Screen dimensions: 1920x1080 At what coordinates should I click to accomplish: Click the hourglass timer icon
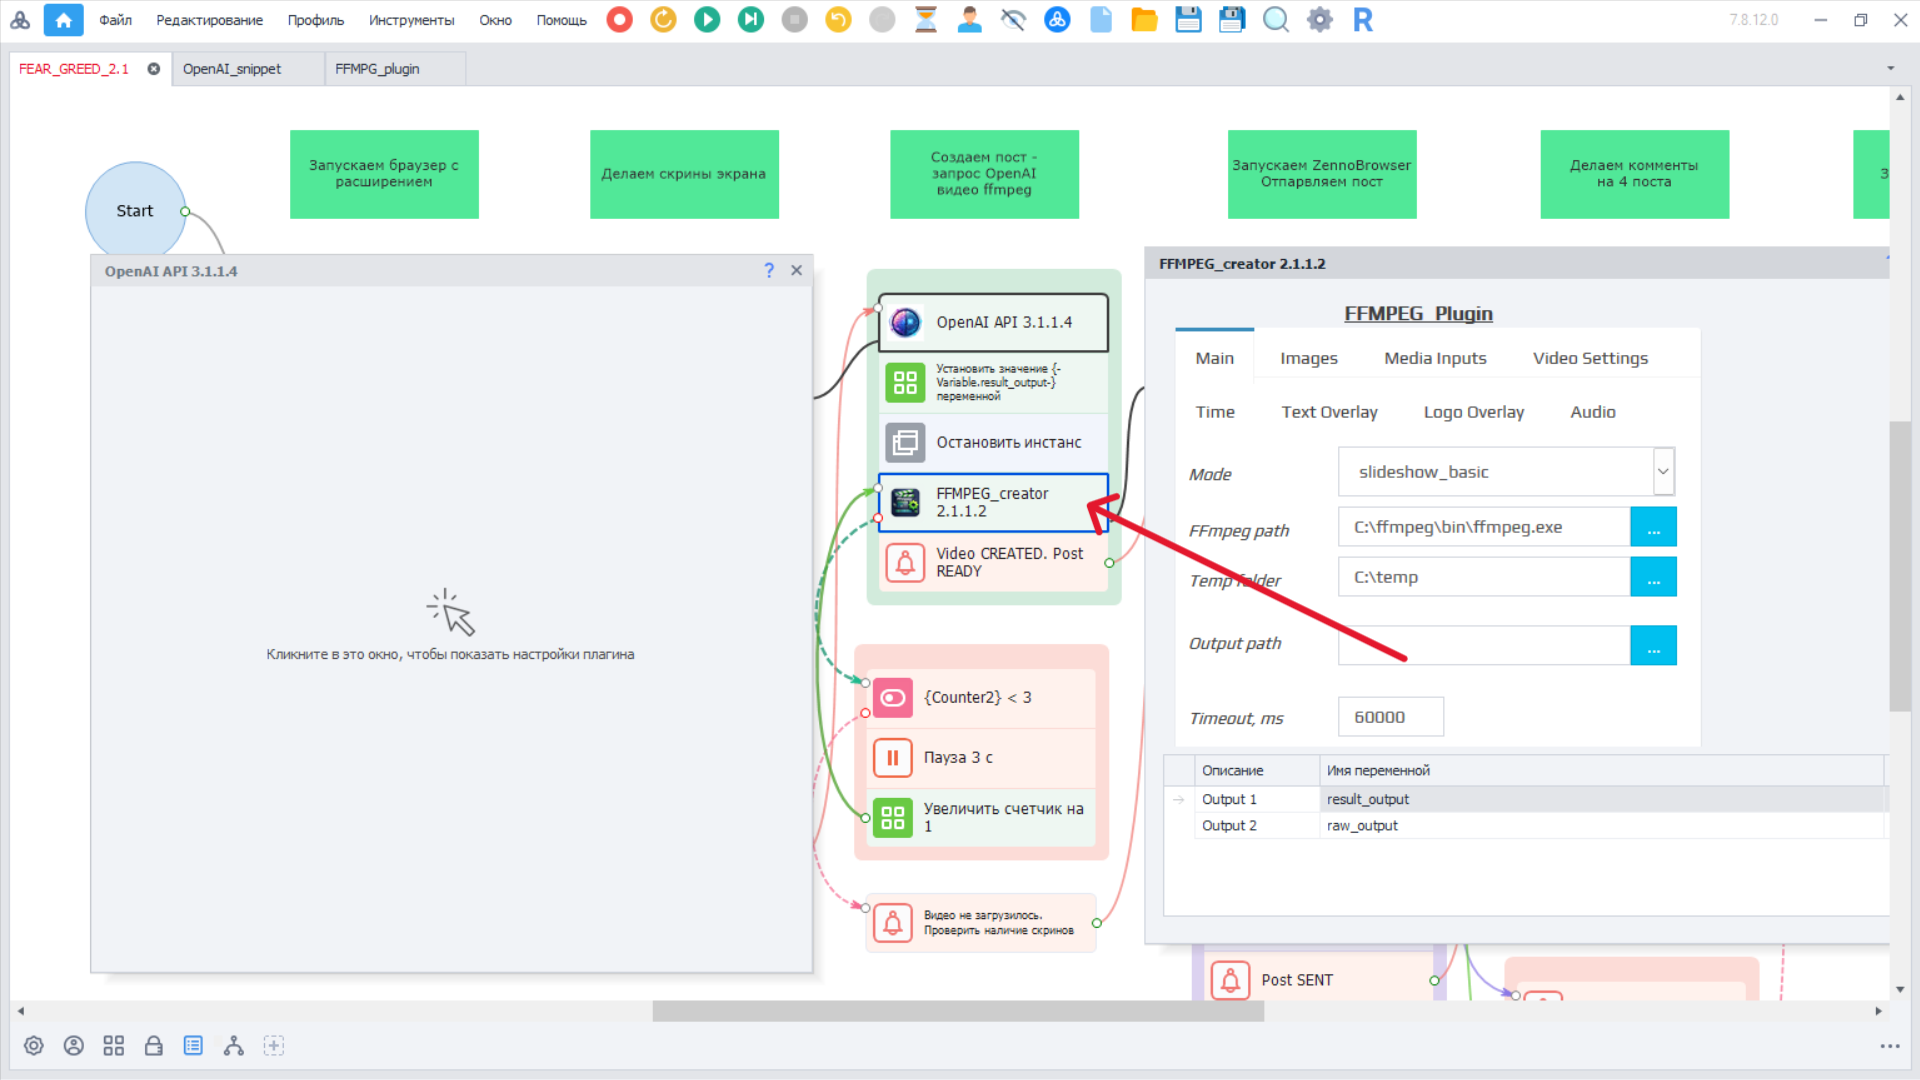(926, 20)
